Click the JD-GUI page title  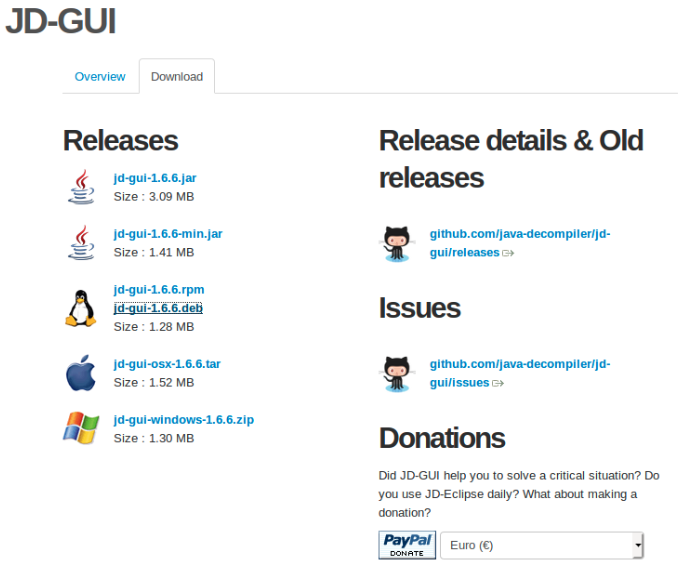tap(61, 21)
